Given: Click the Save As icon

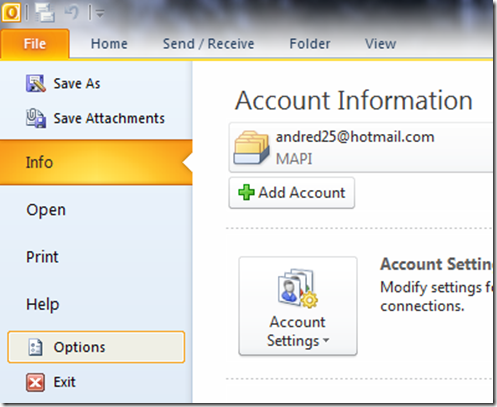Looking at the screenshot, I should click(x=36, y=83).
